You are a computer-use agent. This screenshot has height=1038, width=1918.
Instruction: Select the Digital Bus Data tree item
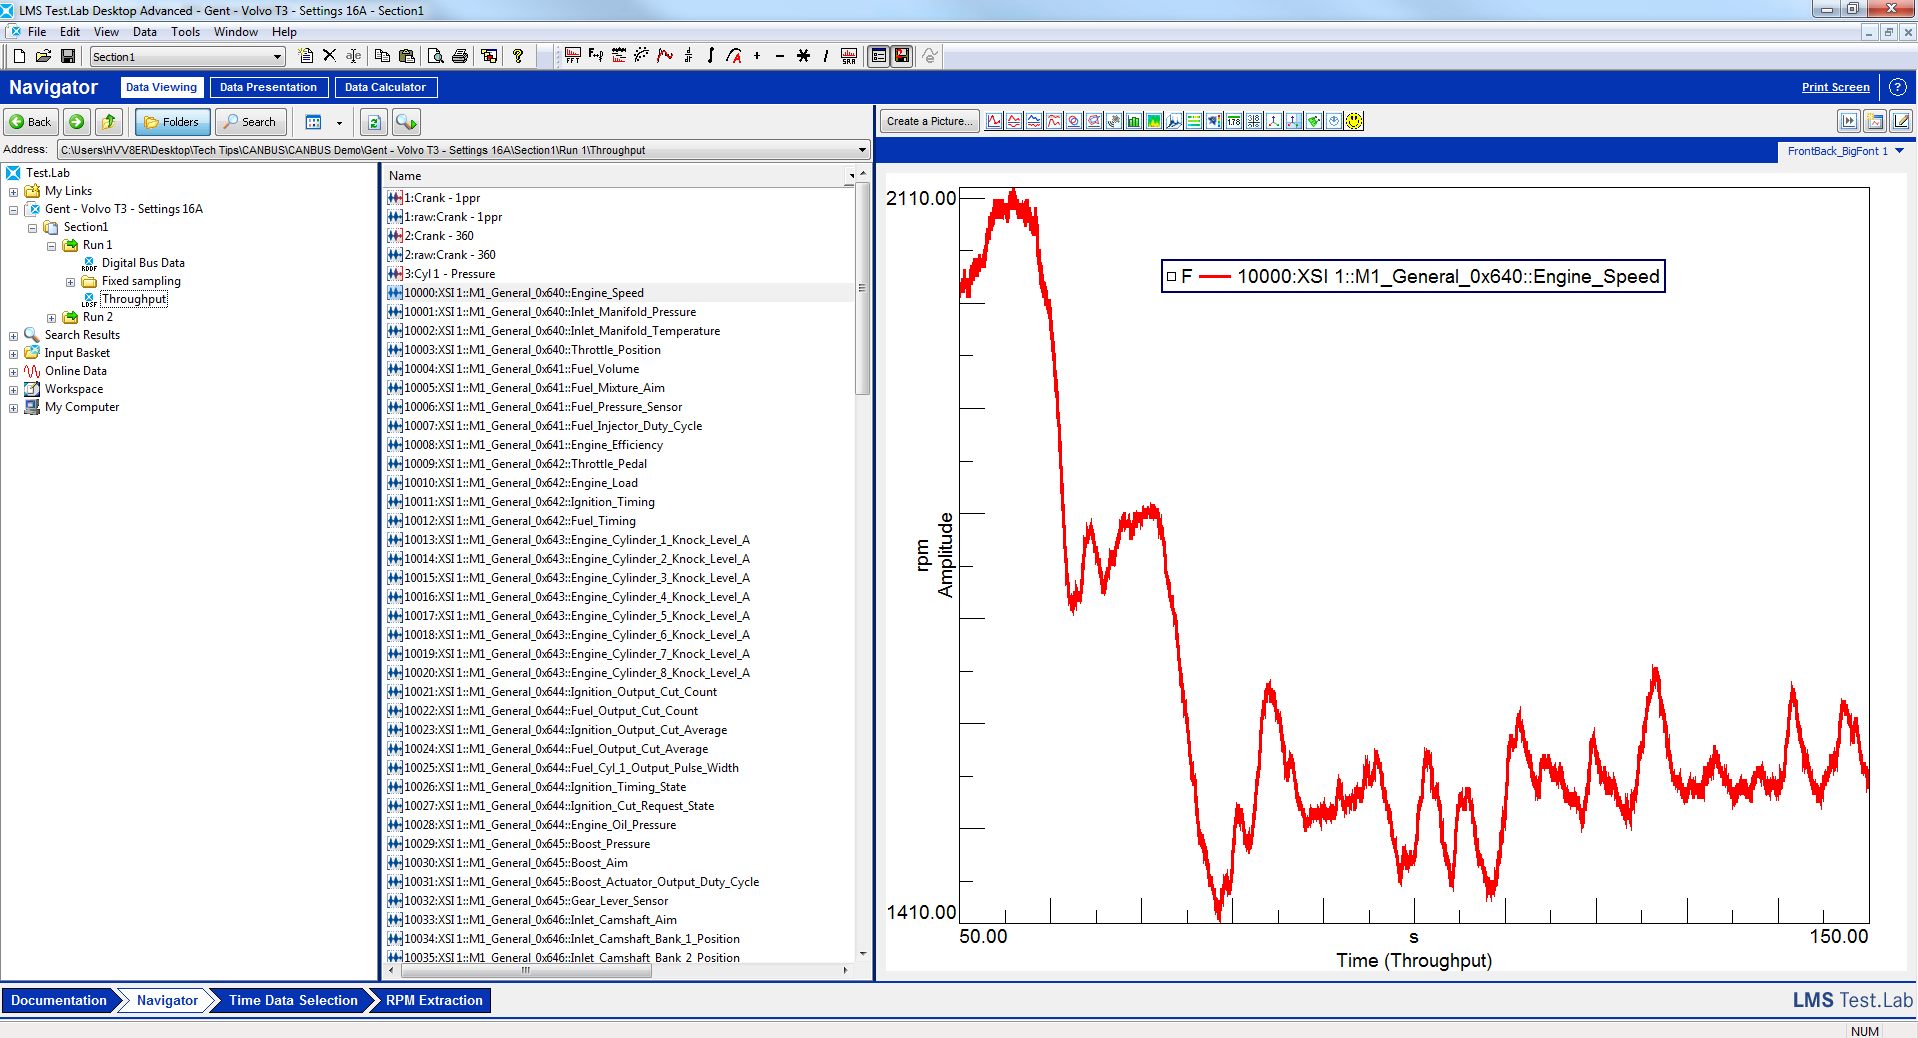[143, 263]
